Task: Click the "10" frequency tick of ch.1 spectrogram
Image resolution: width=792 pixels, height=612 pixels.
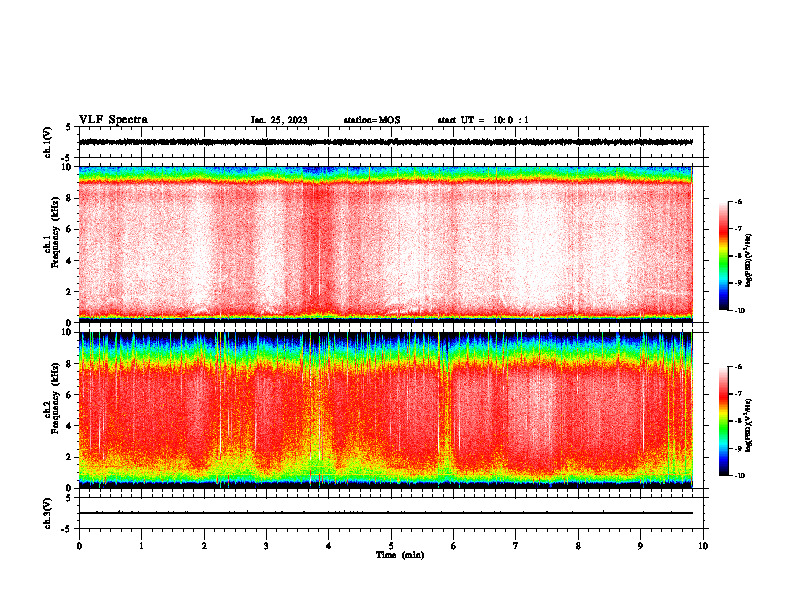Action: tap(67, 167)
